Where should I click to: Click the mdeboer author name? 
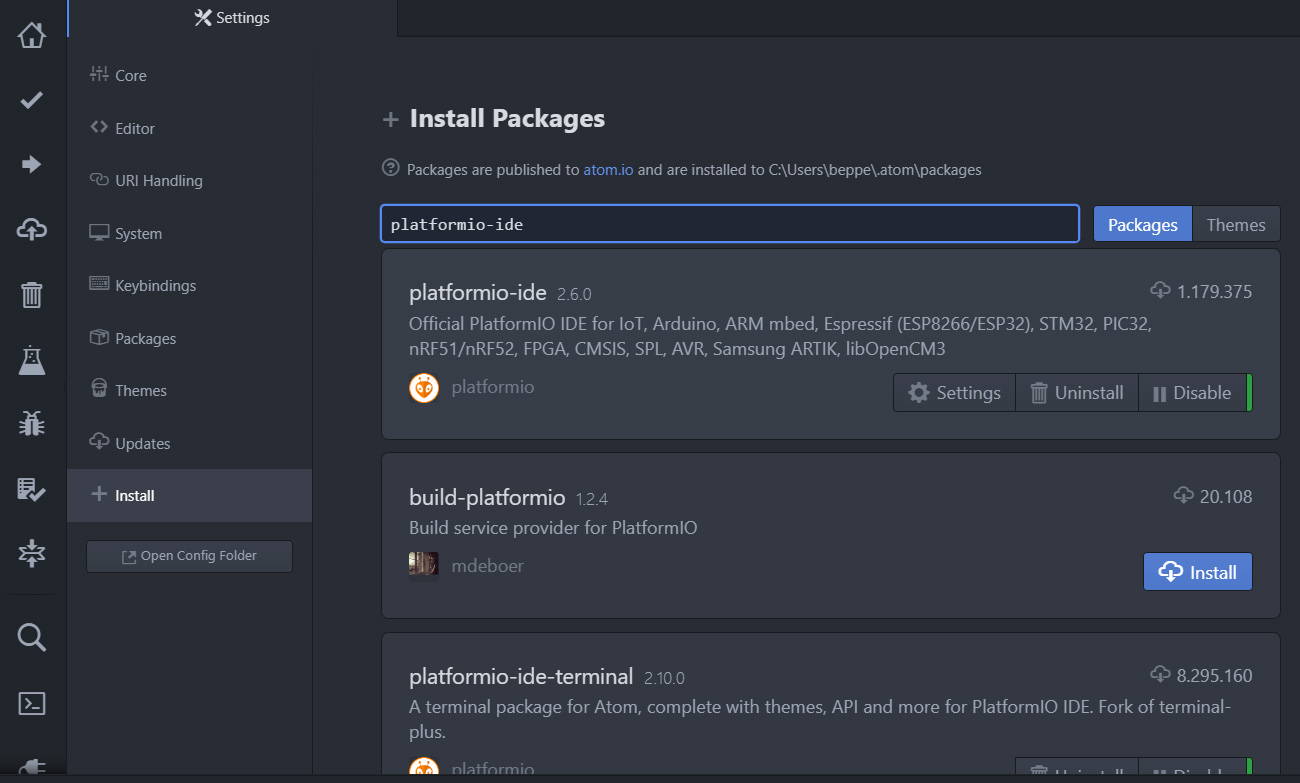(488, 566)
